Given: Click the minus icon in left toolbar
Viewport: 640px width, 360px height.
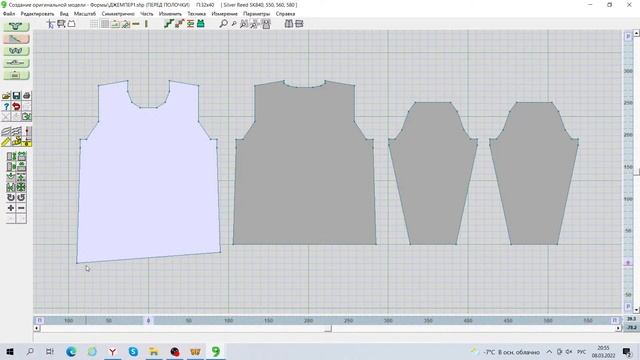Looking at the screenshot, I should click(21, 208).
